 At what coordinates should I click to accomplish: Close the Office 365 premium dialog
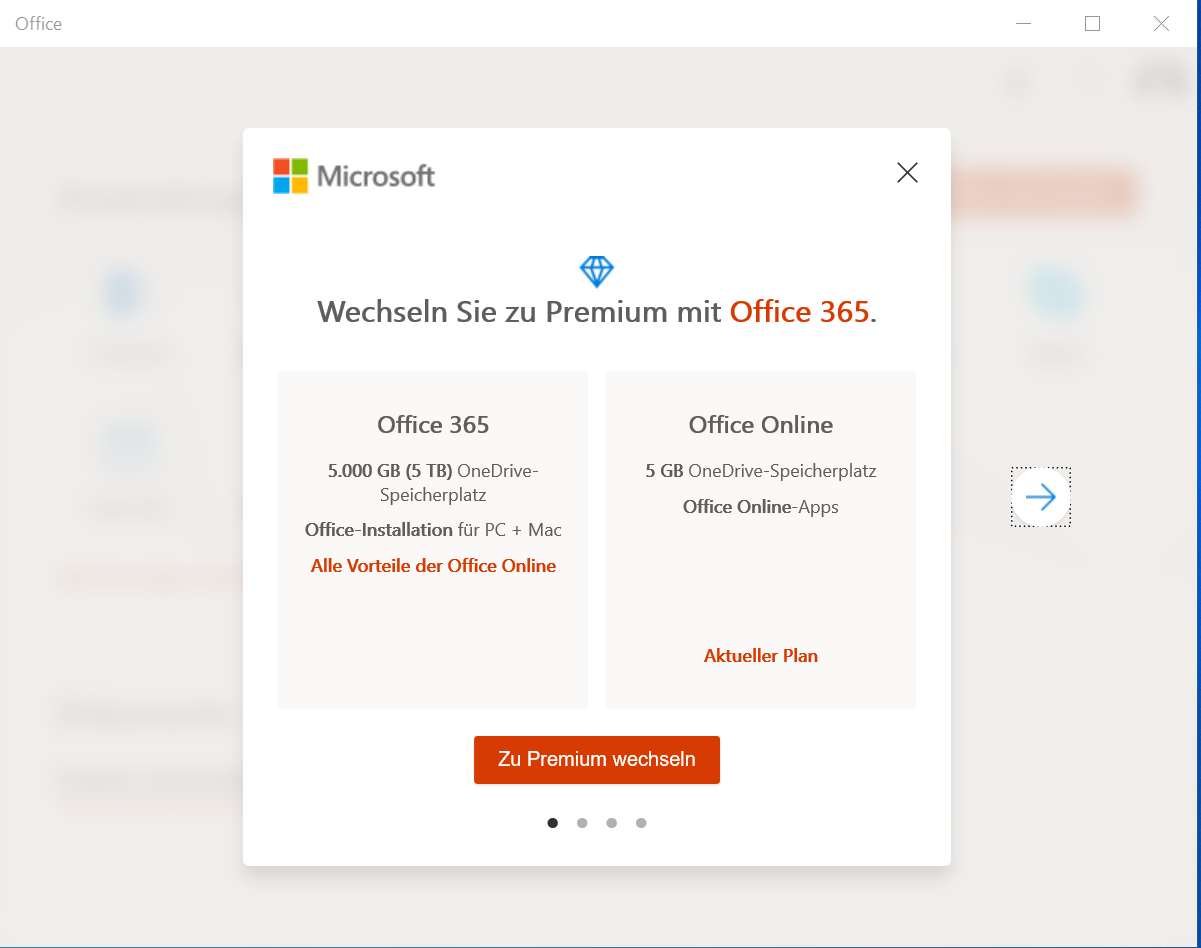click(907, 173)
